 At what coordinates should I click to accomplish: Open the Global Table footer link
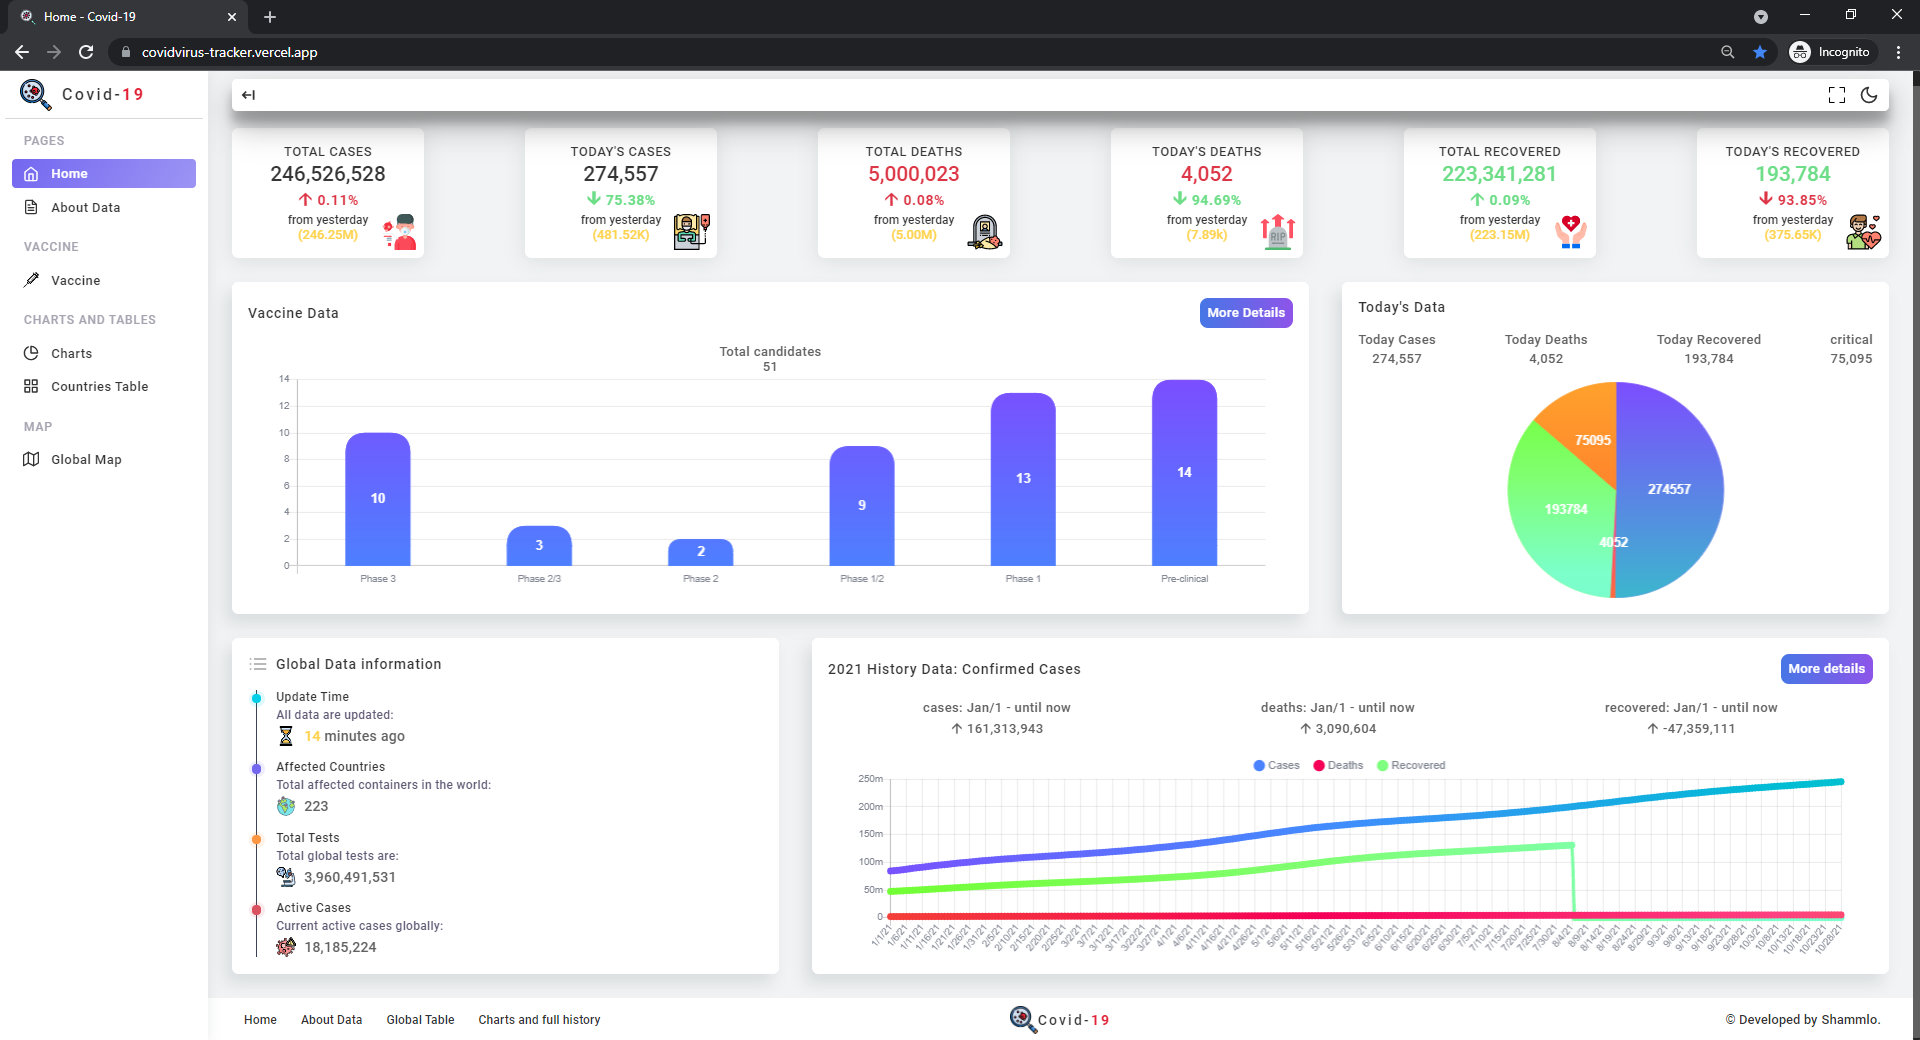(x=420, y=1020)
